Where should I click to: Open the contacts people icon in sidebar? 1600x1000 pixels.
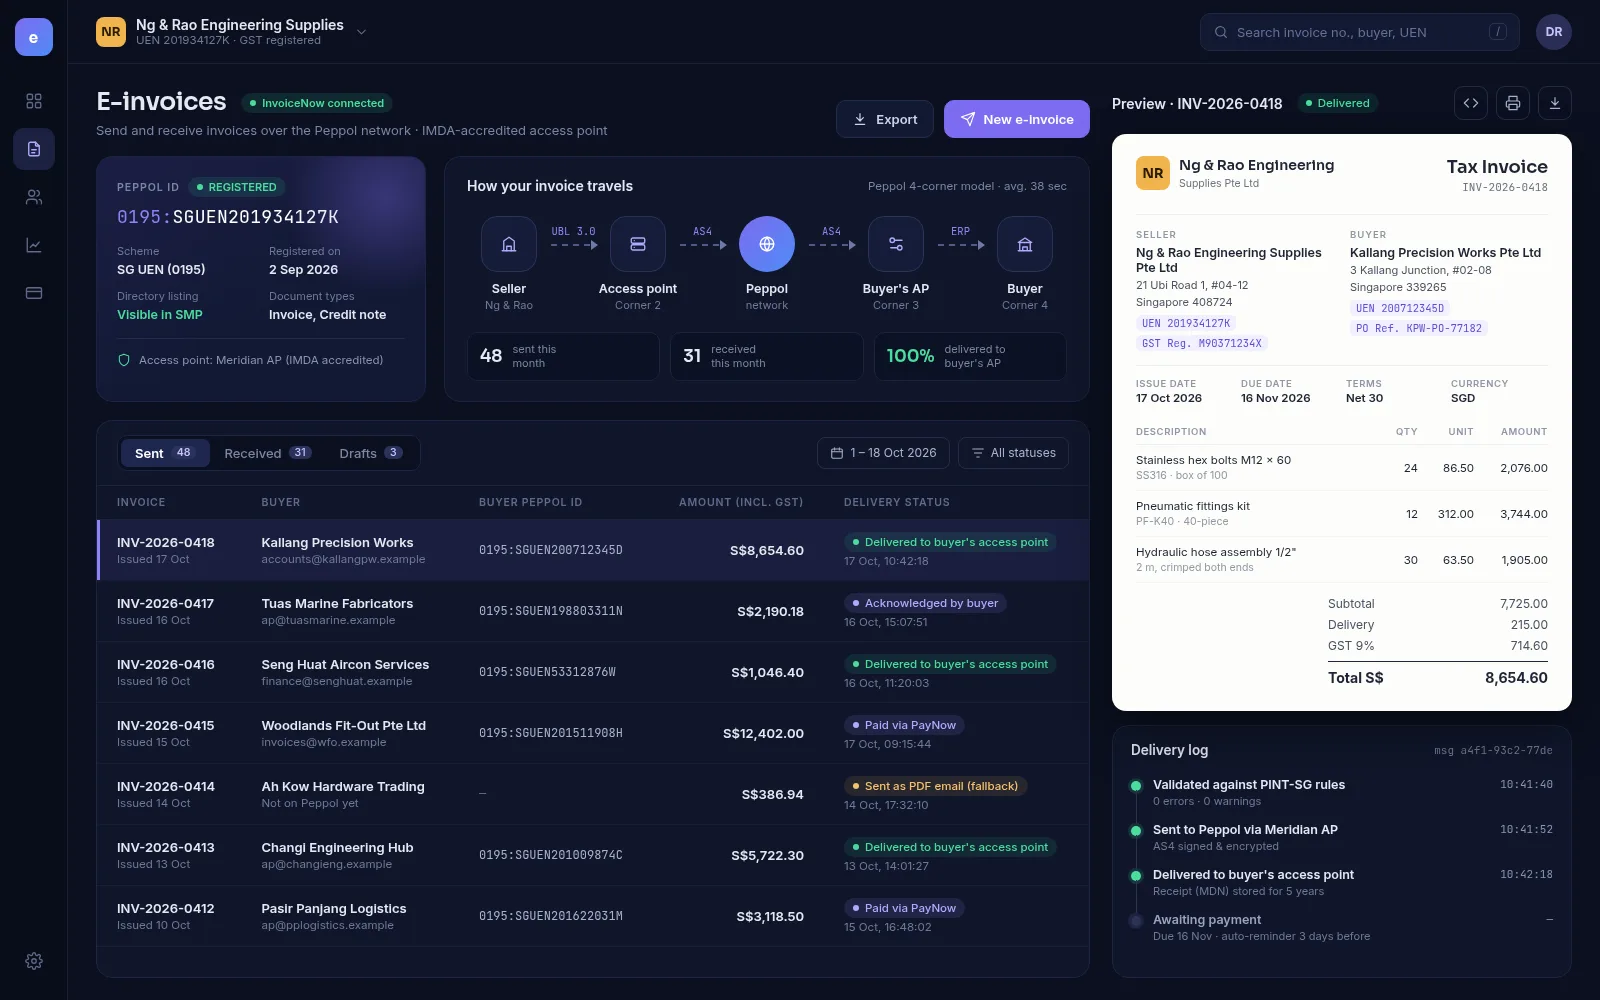[x=34, y=197]
